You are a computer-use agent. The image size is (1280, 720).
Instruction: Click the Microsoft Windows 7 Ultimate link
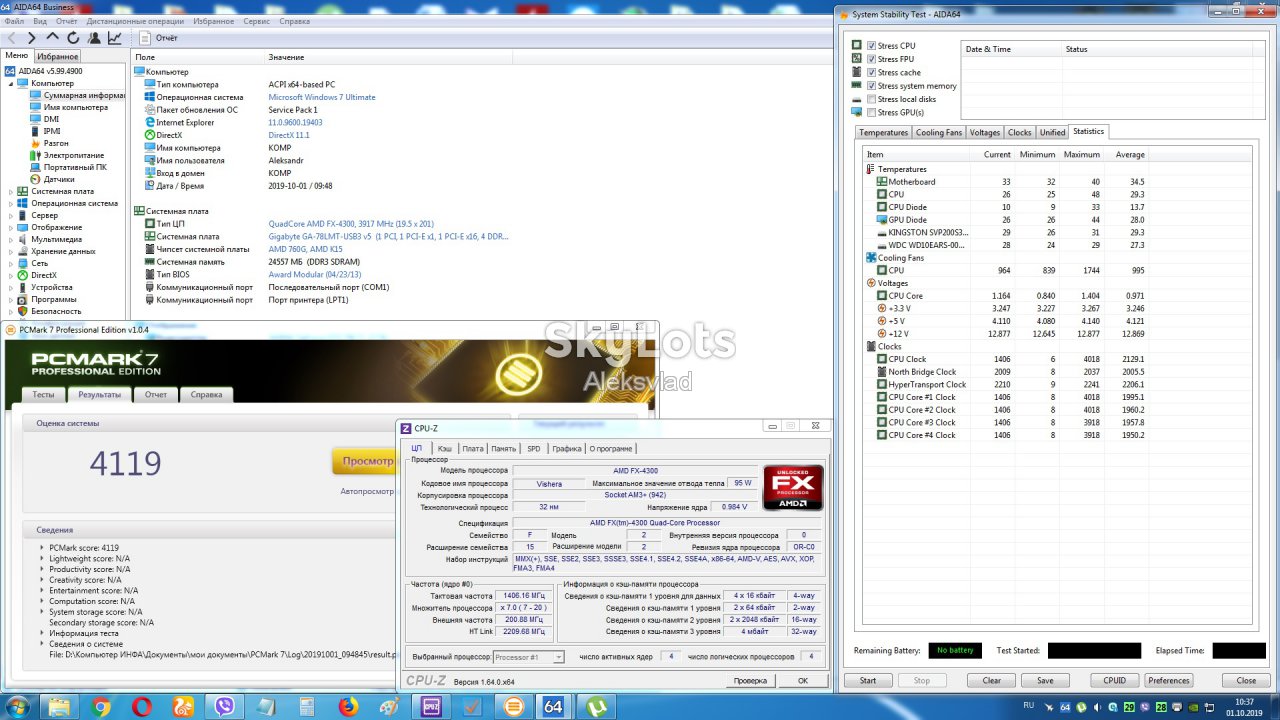coord(322,97)
